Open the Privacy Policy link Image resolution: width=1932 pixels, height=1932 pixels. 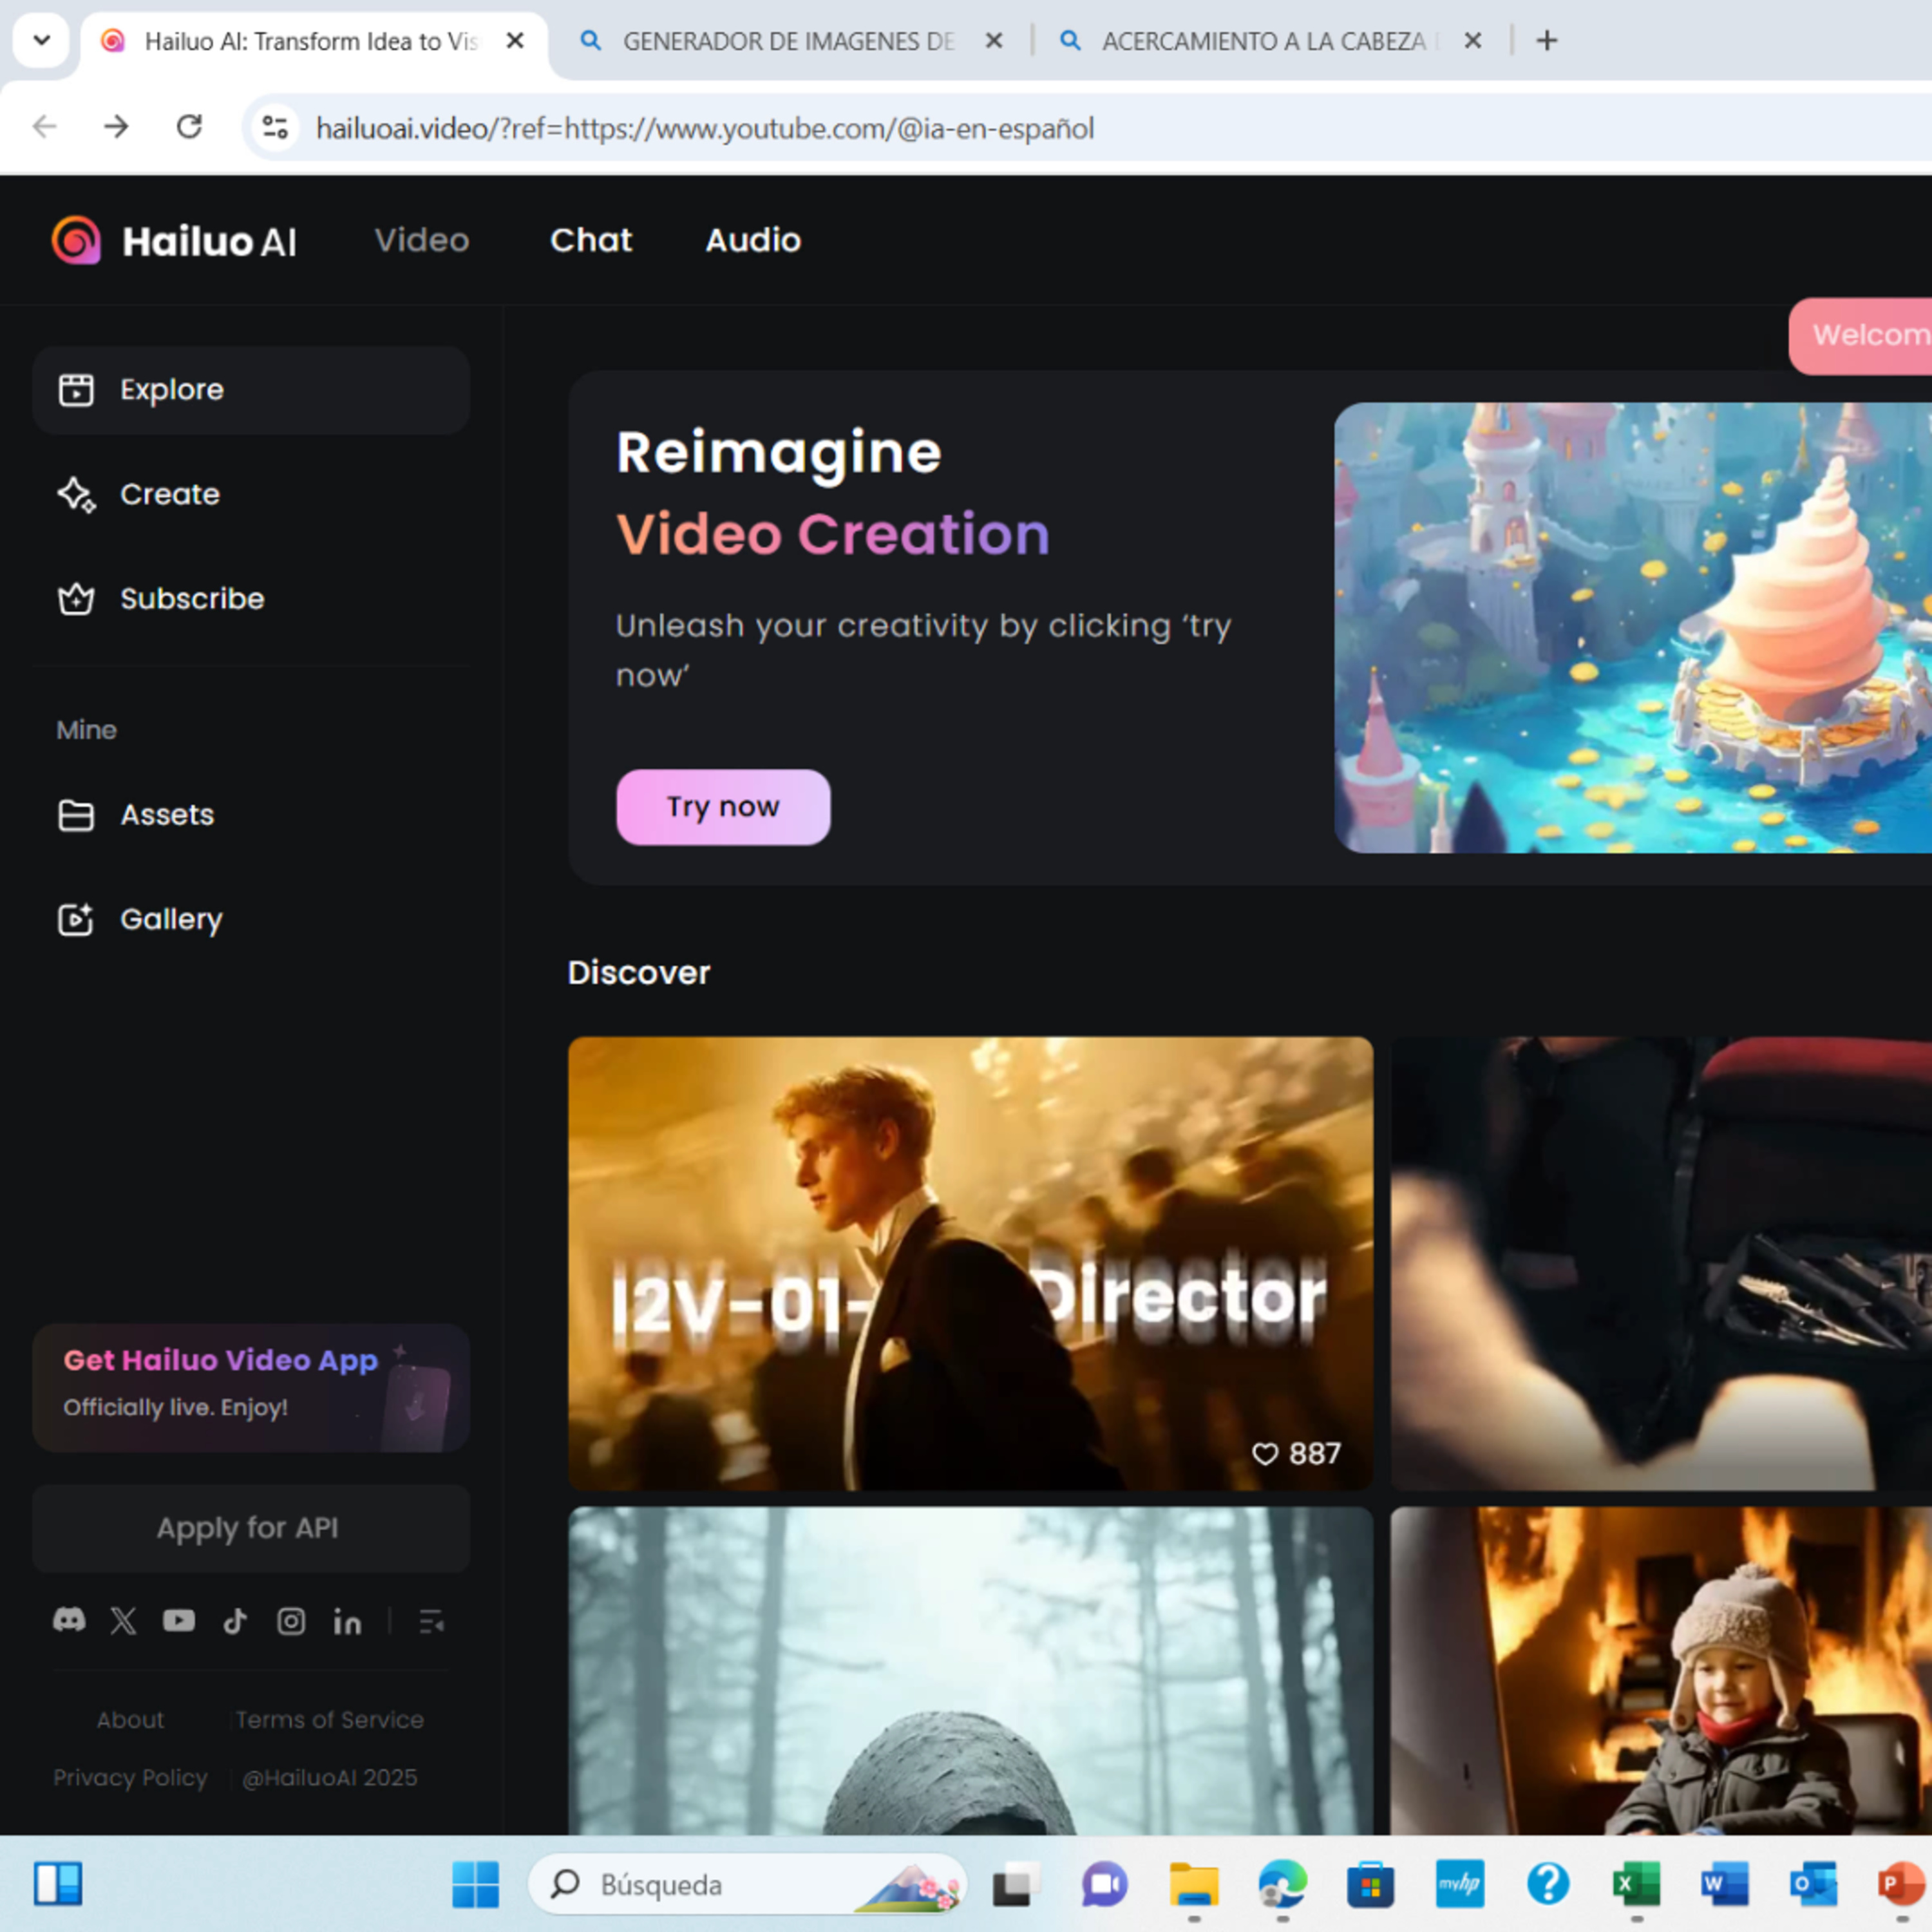click(x=130, y=1778)
